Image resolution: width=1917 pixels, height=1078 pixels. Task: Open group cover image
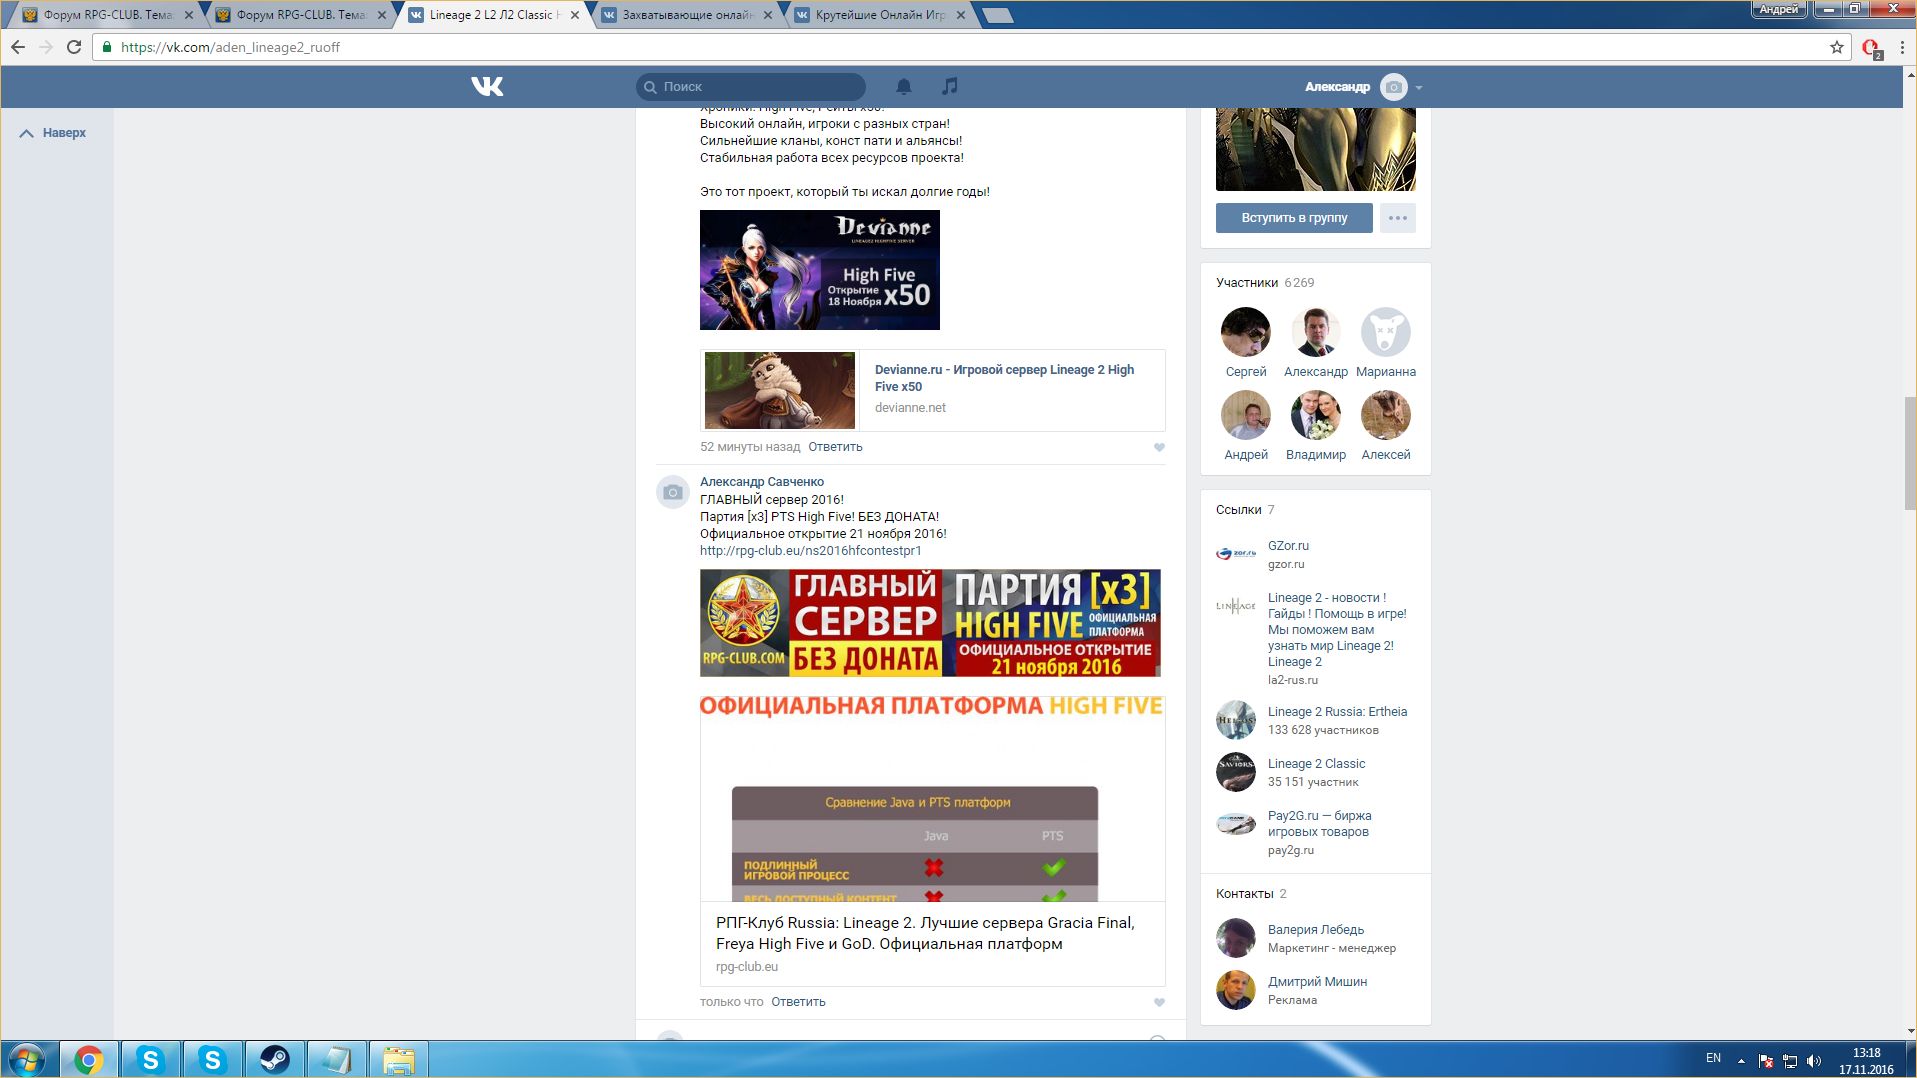click(1316, 149)
